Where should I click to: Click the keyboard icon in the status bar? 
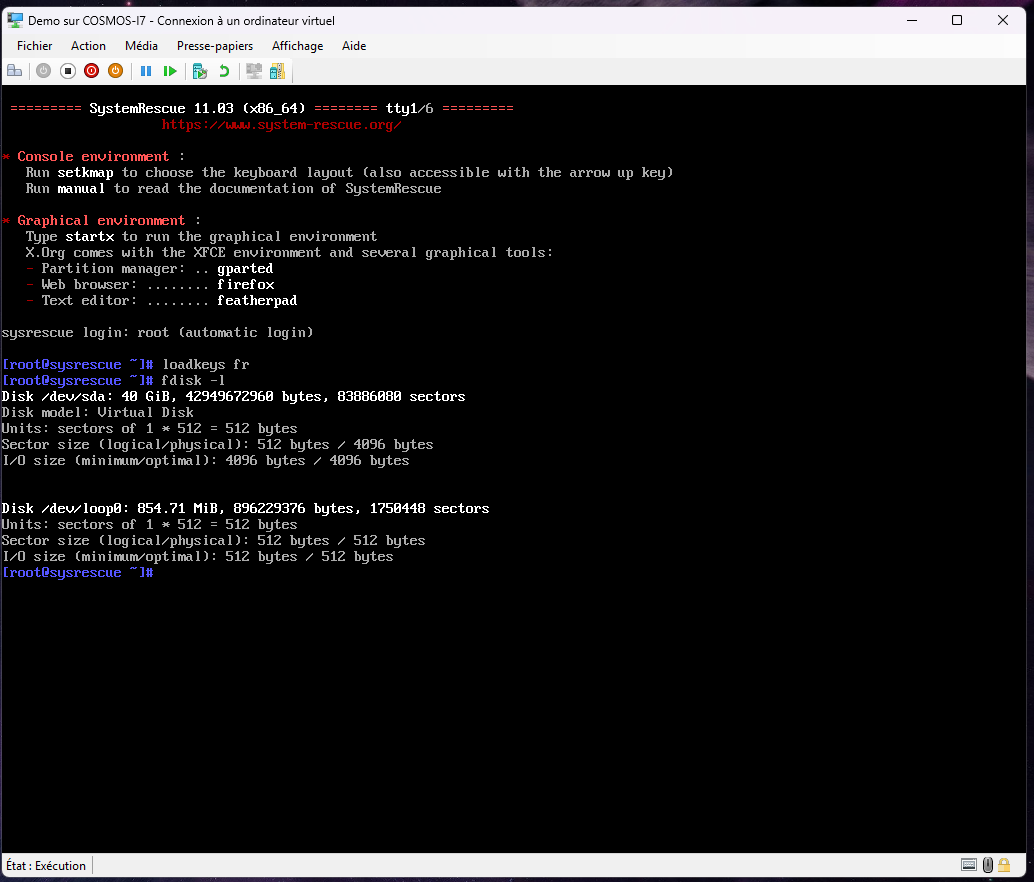969,865
